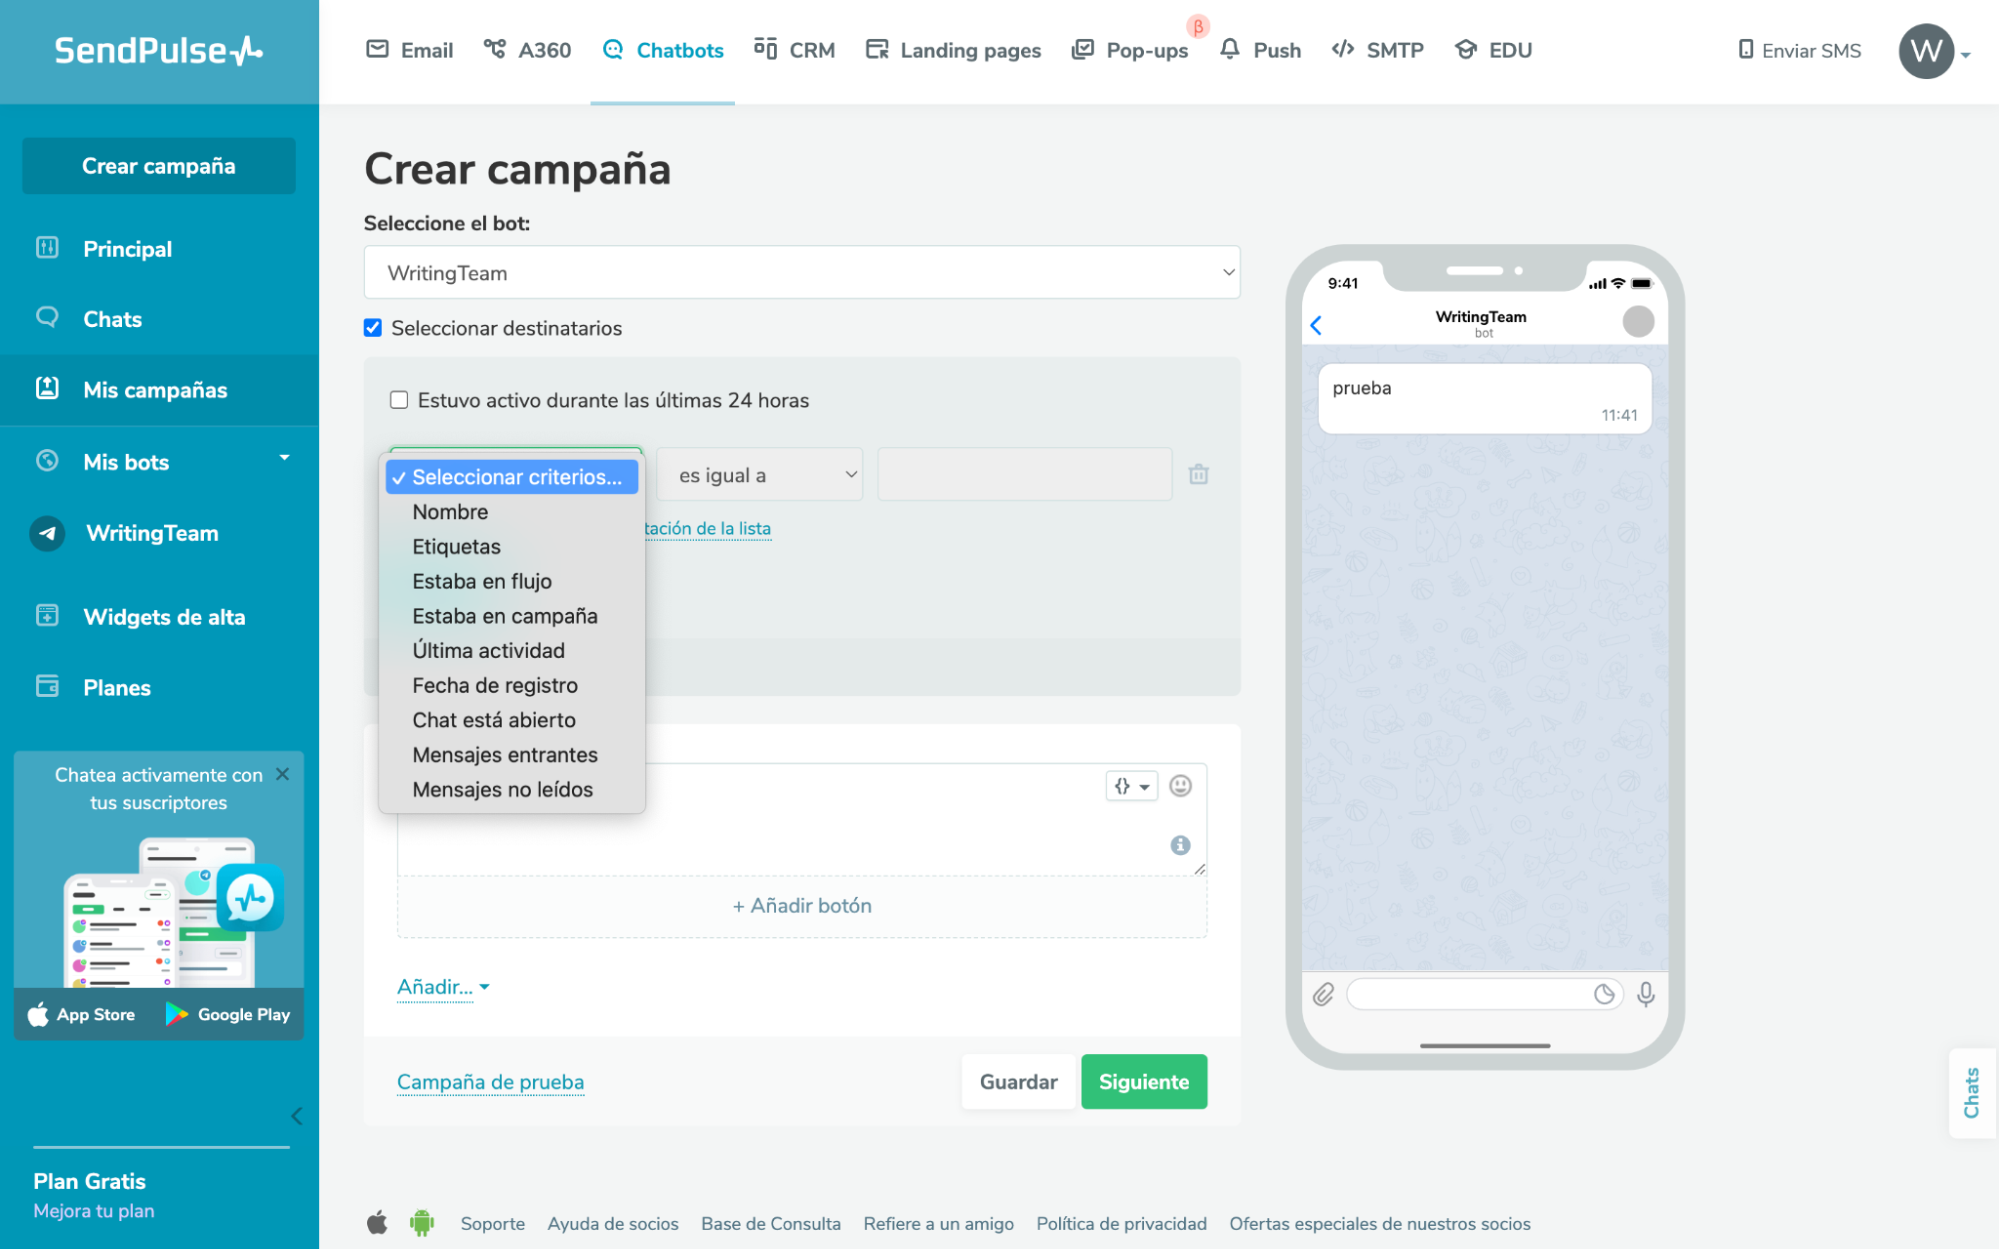This screenshot has width=1999, height=1250.
Task: Click the attachment paperclip in phone preview
Action: 1323,994
